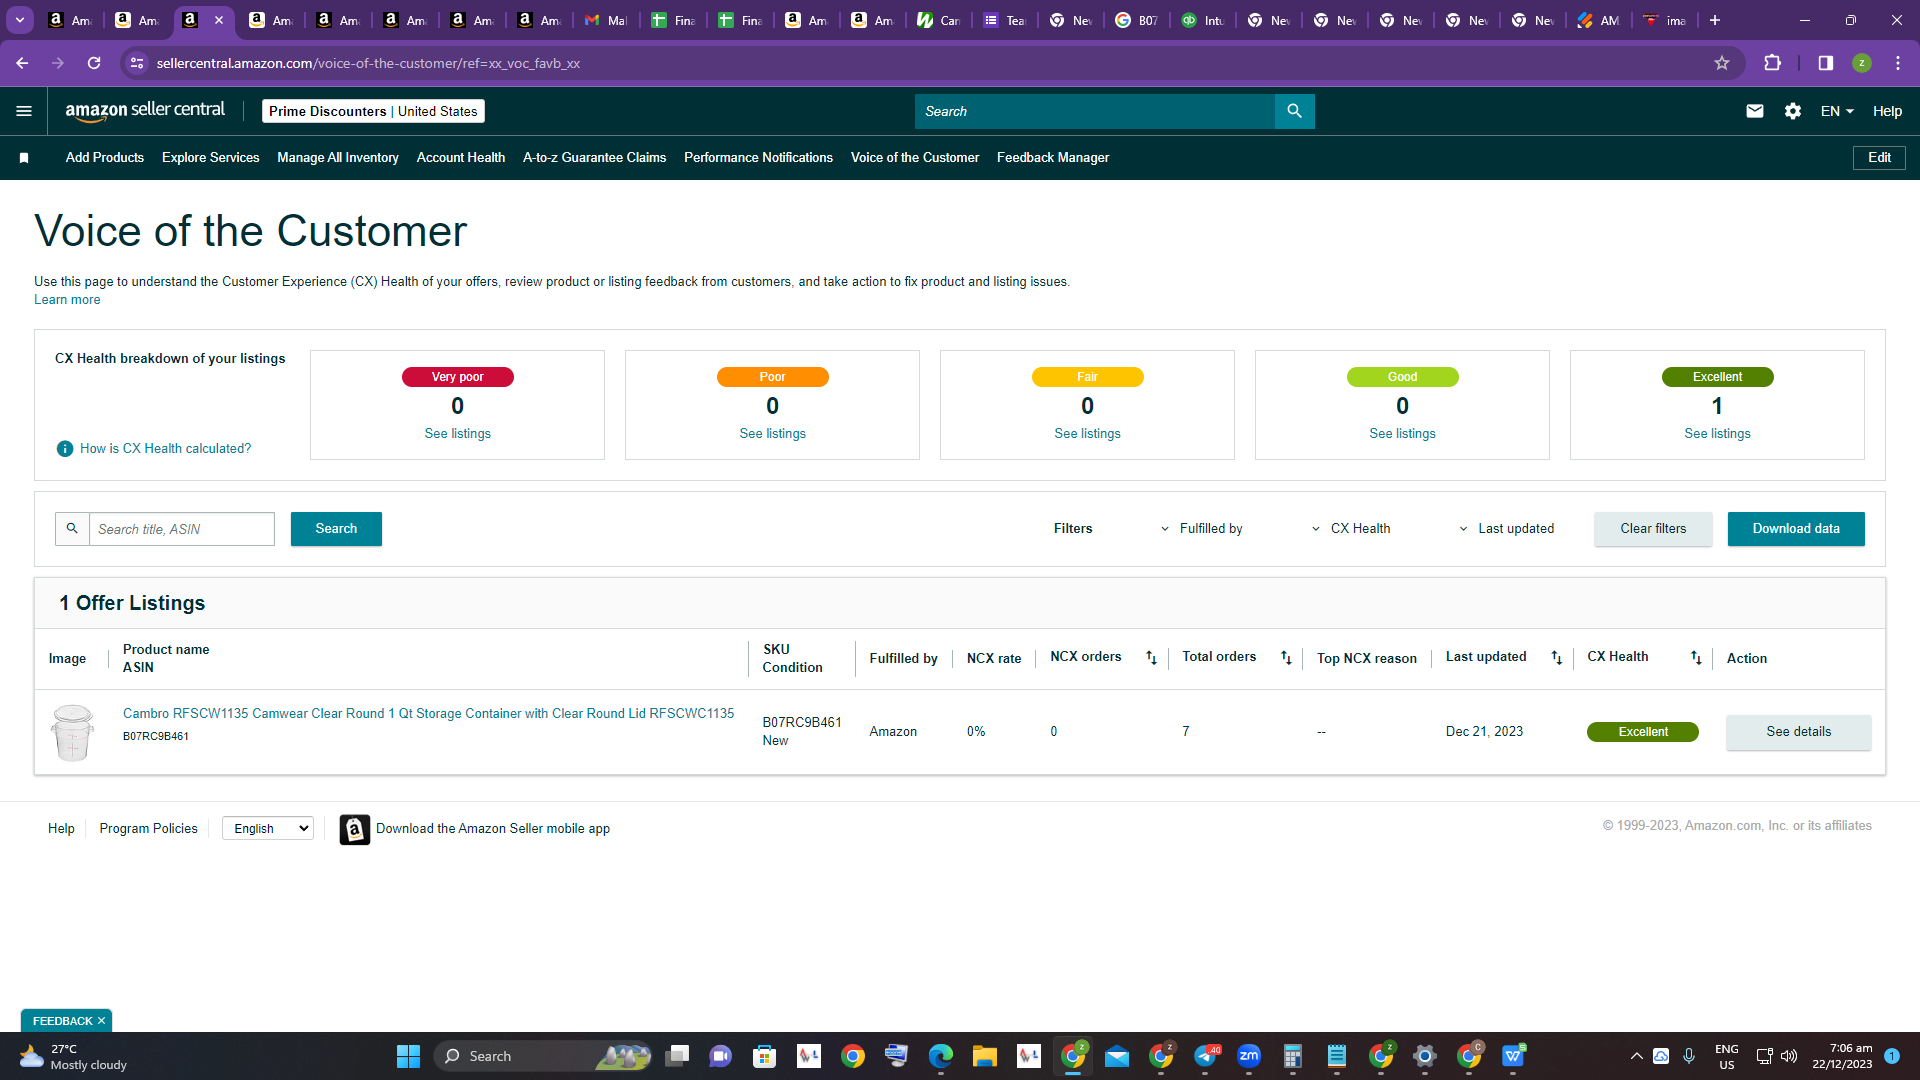1920x1080 pixels.
Task: Open Microsoft Store from taskbar
Action: coord(765,1056)
